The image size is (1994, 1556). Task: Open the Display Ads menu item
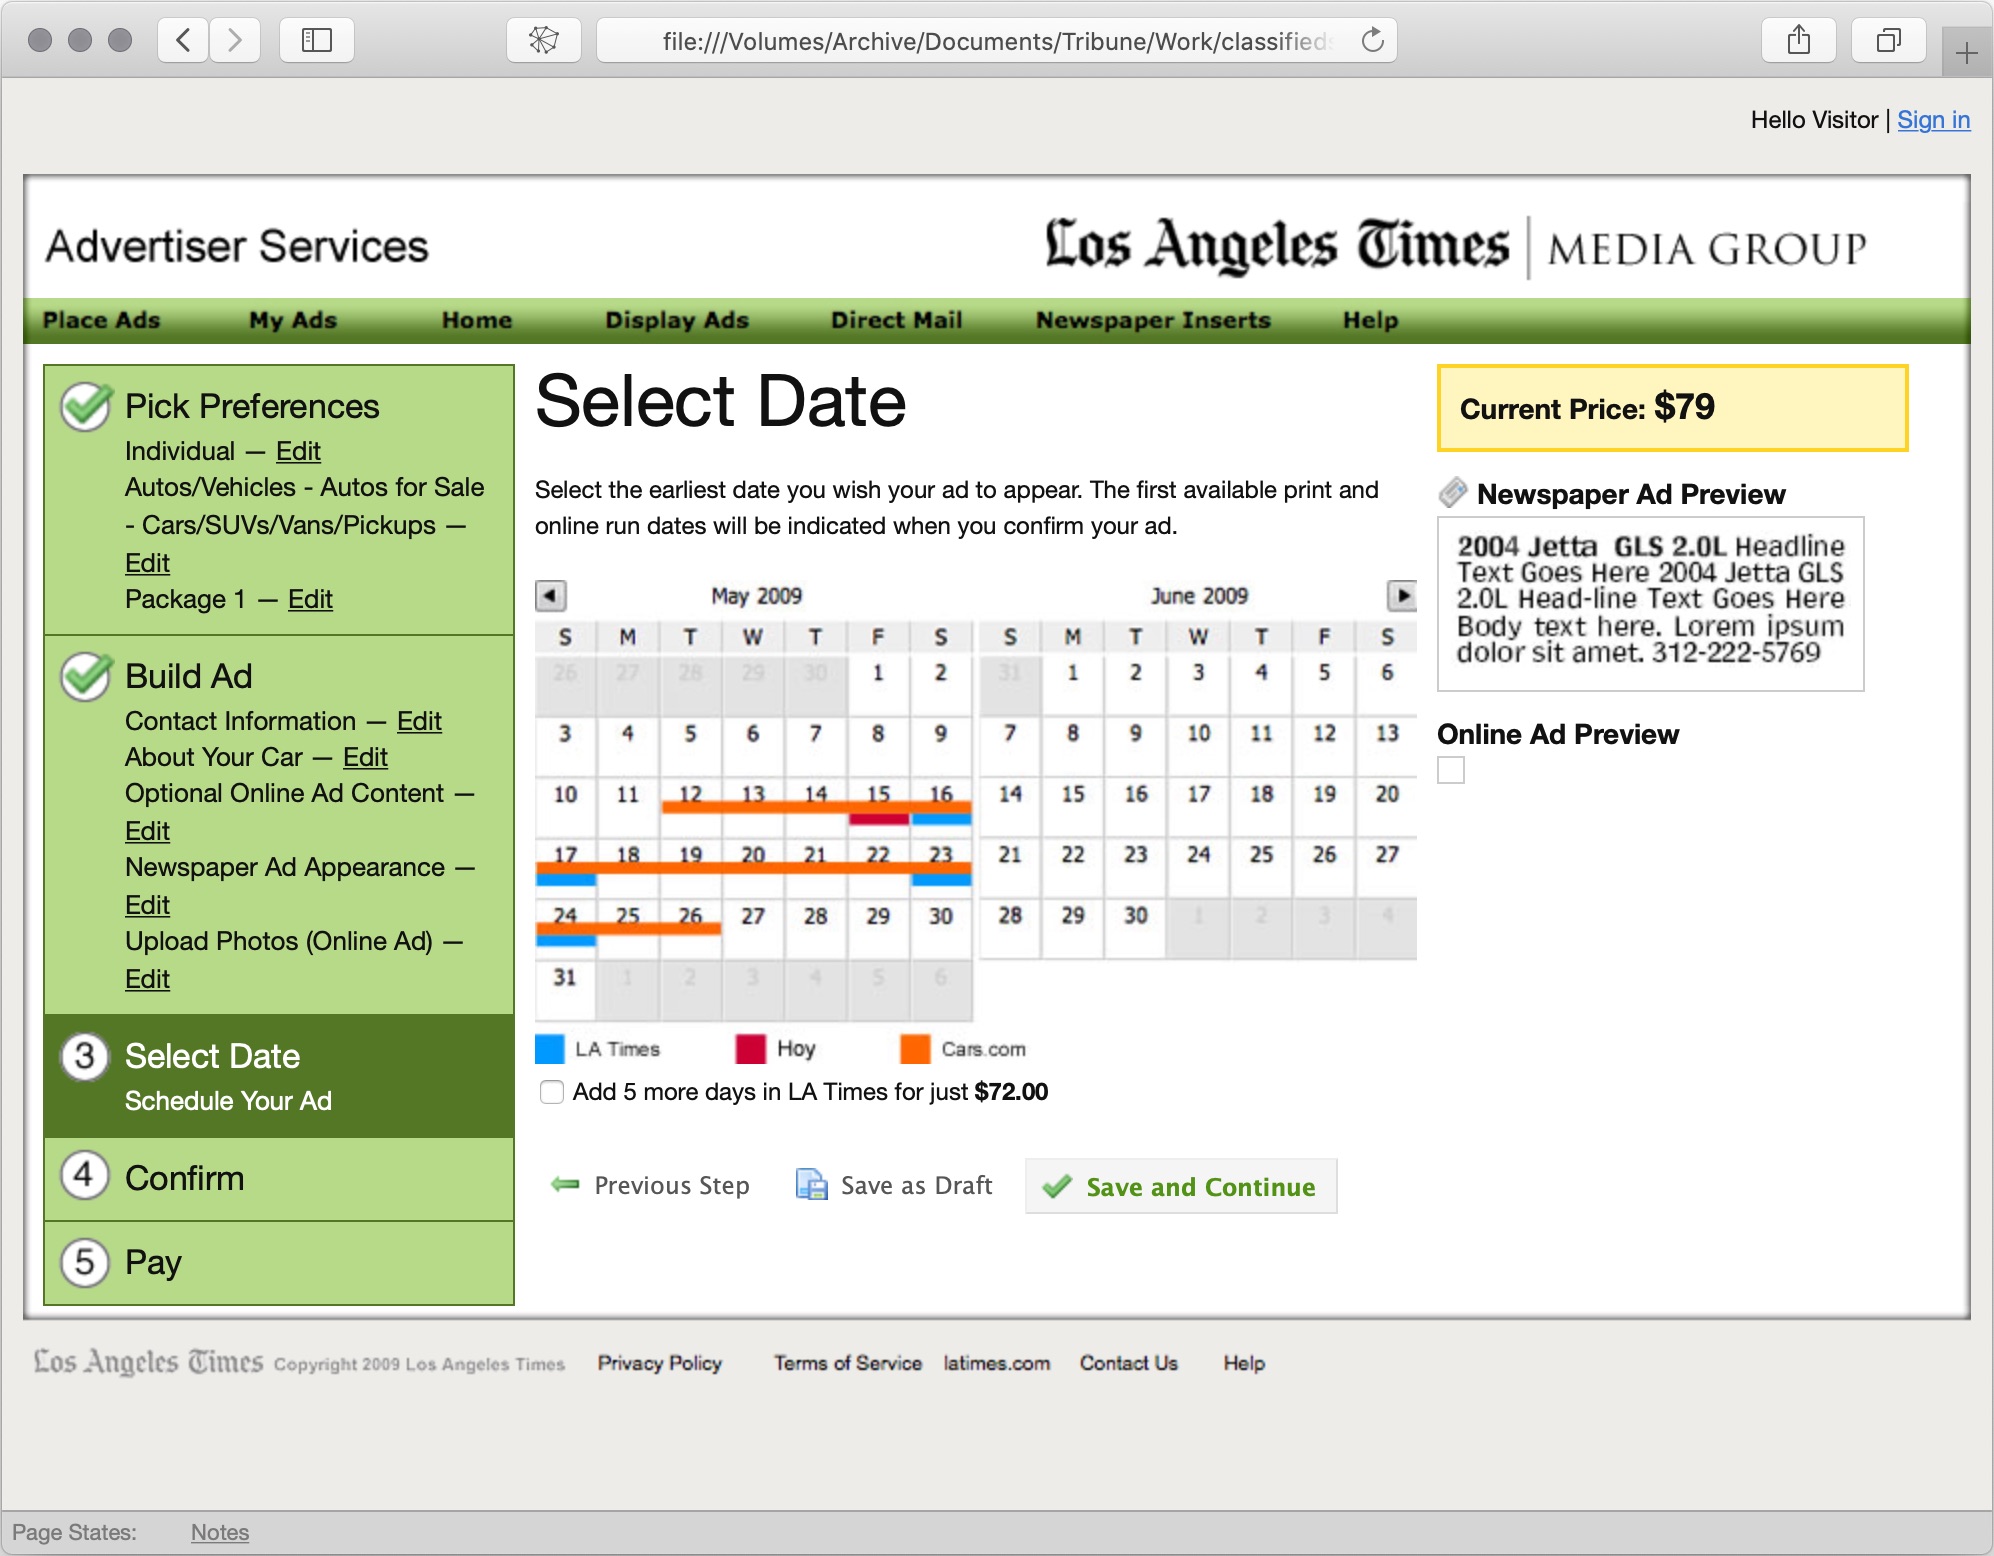[x=677, y=320]
